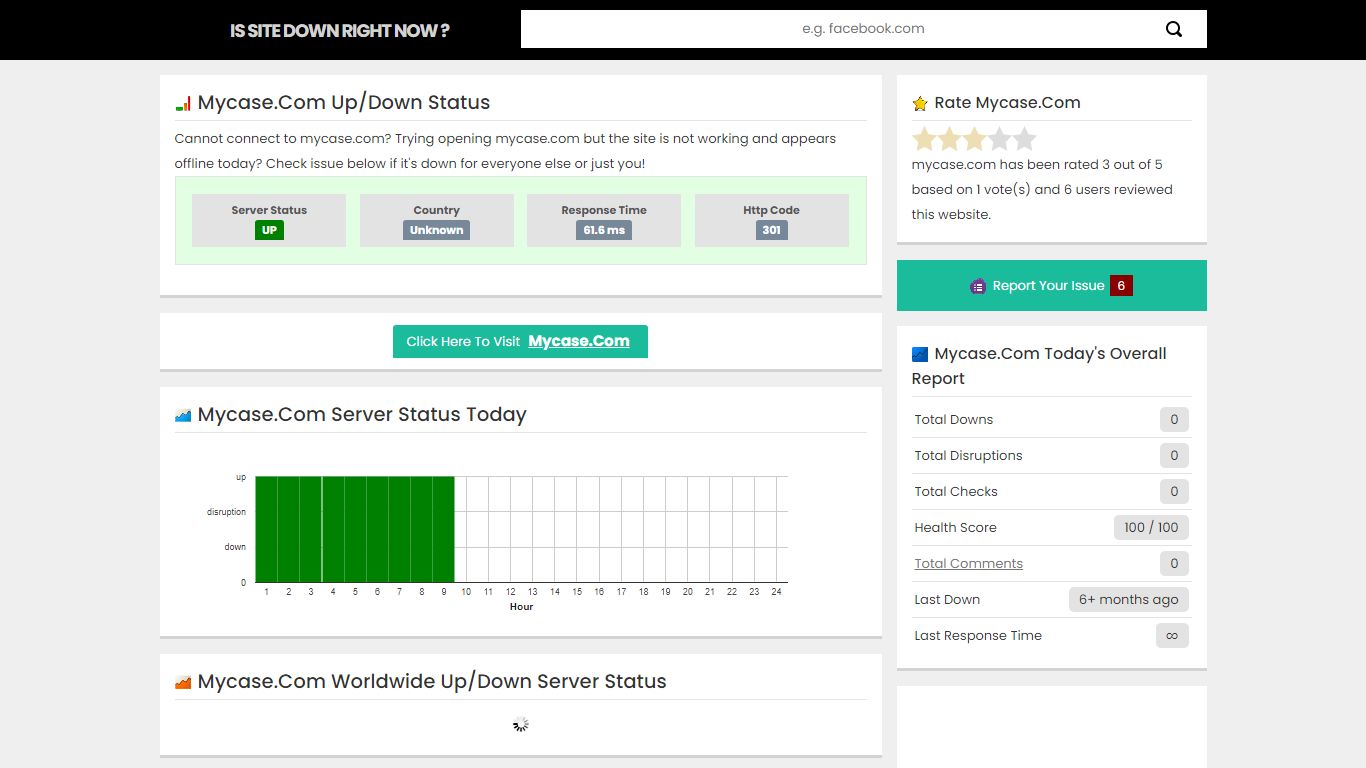Rate Mycase.com three stars
This screenshot has width=1366, height=768.
(x=974, y=139)
